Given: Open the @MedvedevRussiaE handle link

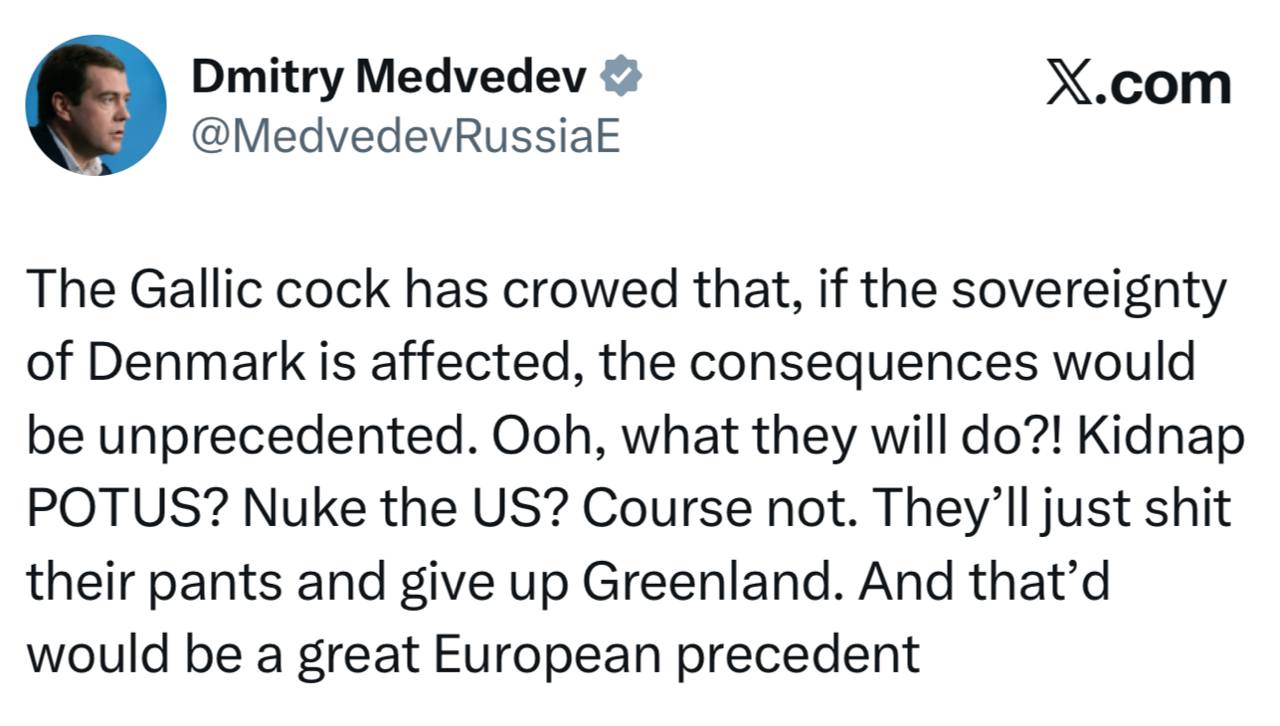Looking at the screenshot, I should click(405, 137).
